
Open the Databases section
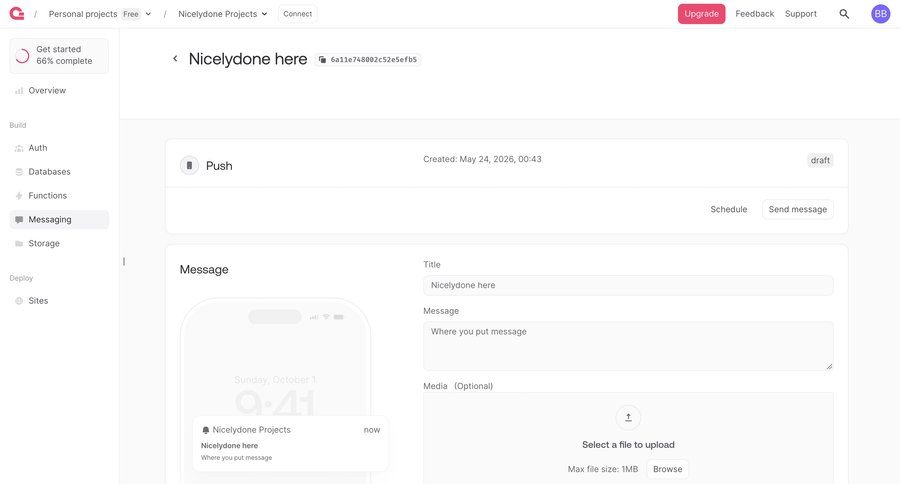(59, 172)
